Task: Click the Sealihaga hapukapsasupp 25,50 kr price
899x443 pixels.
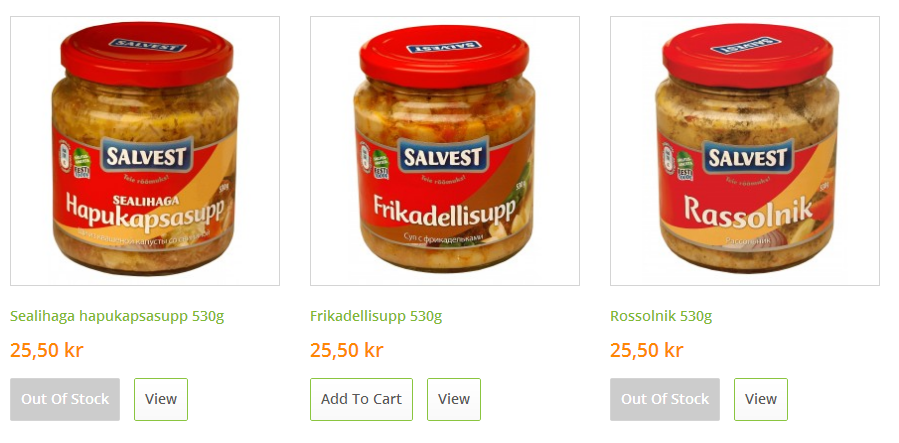Action: coord(46,350)
